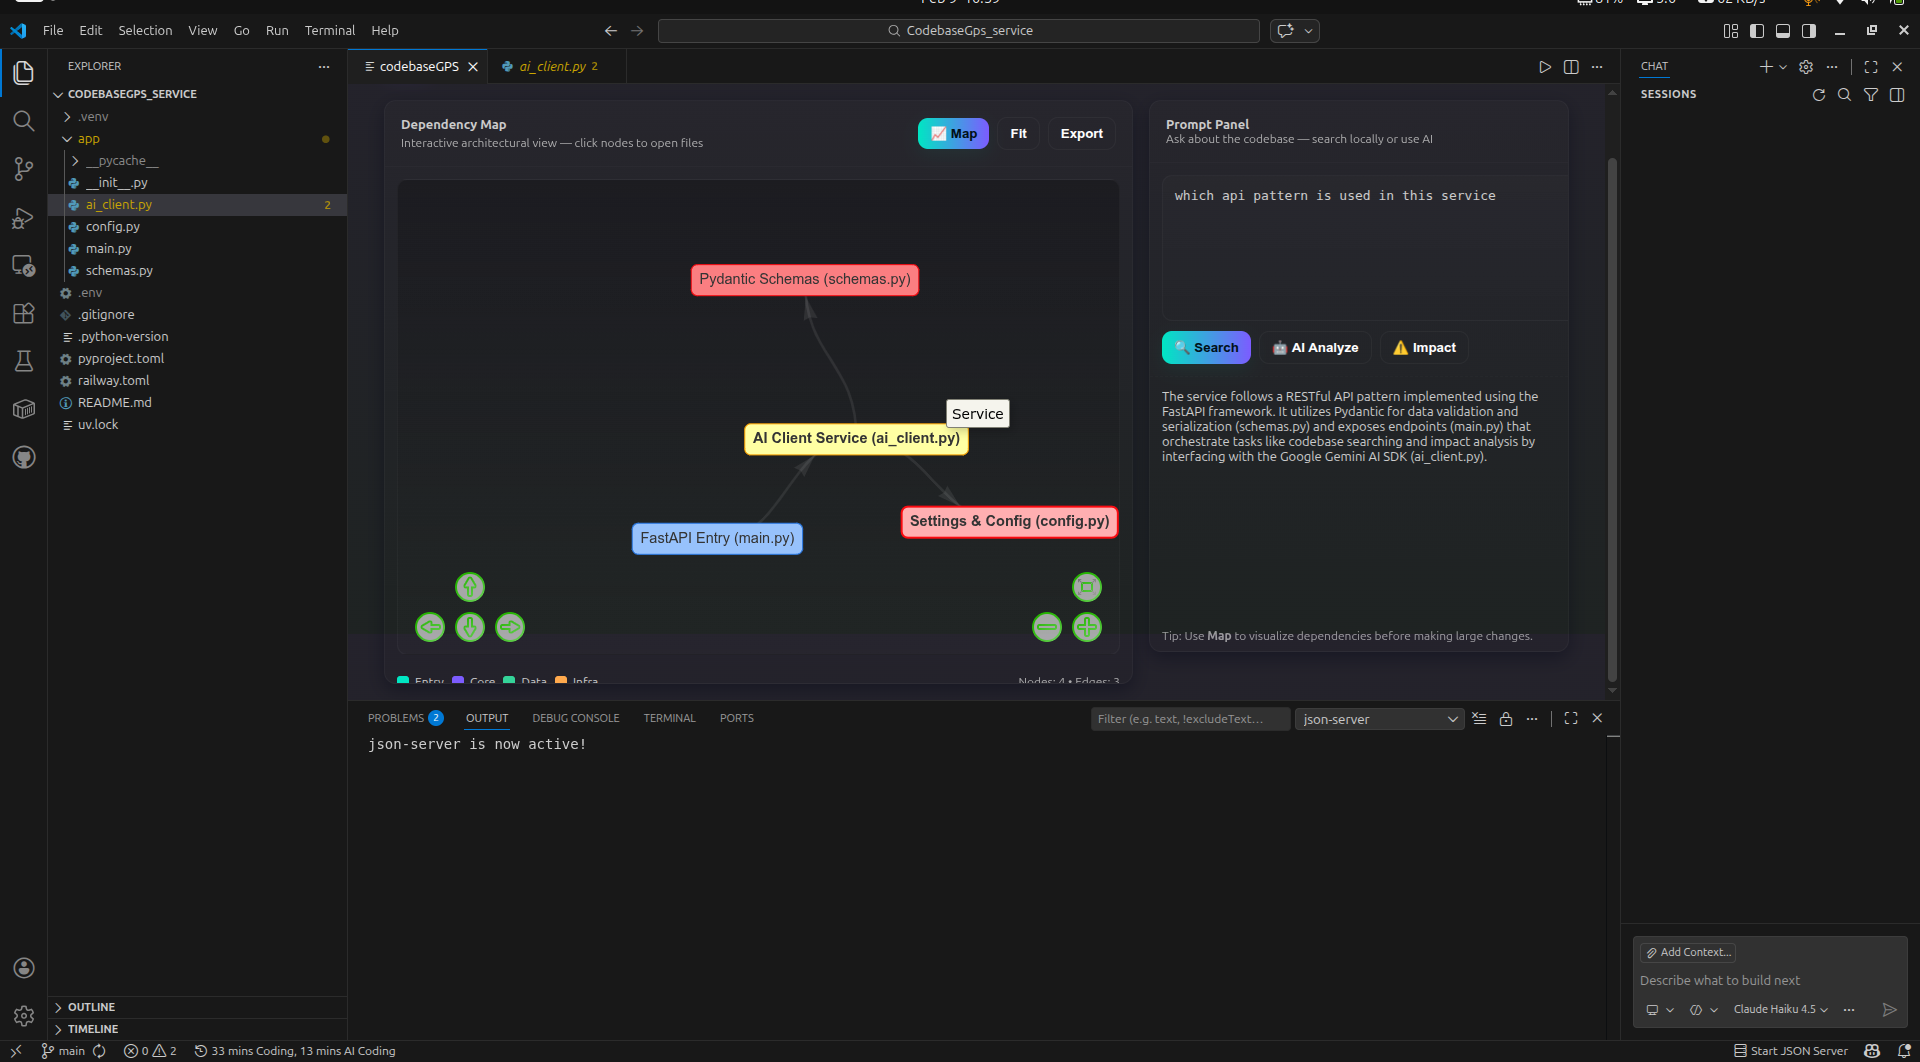Viewport: 1920px width, 1062px height.
Task: Switch to the DEBUG CONSOLE tab
Action: pyautogui.click(x=576, y=719)
